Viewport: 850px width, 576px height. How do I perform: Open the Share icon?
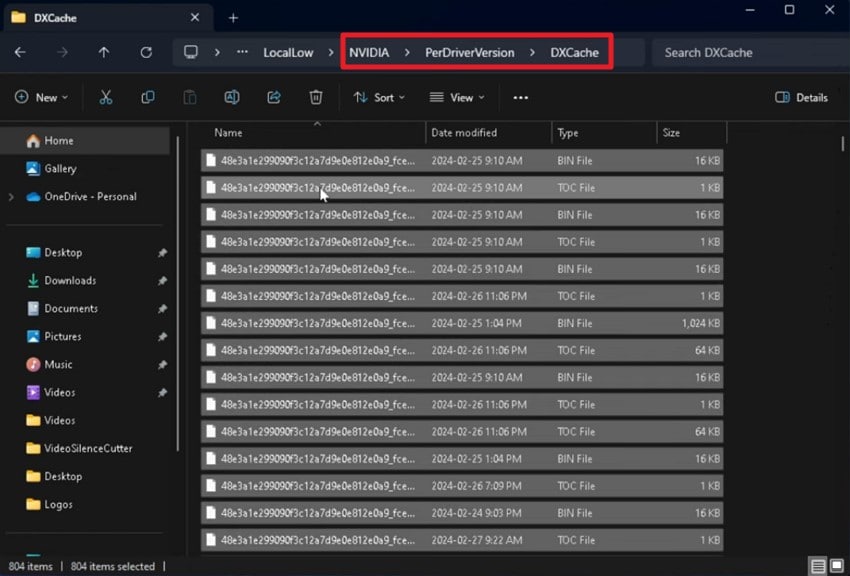pyautogui.click(x=273, y=97)
